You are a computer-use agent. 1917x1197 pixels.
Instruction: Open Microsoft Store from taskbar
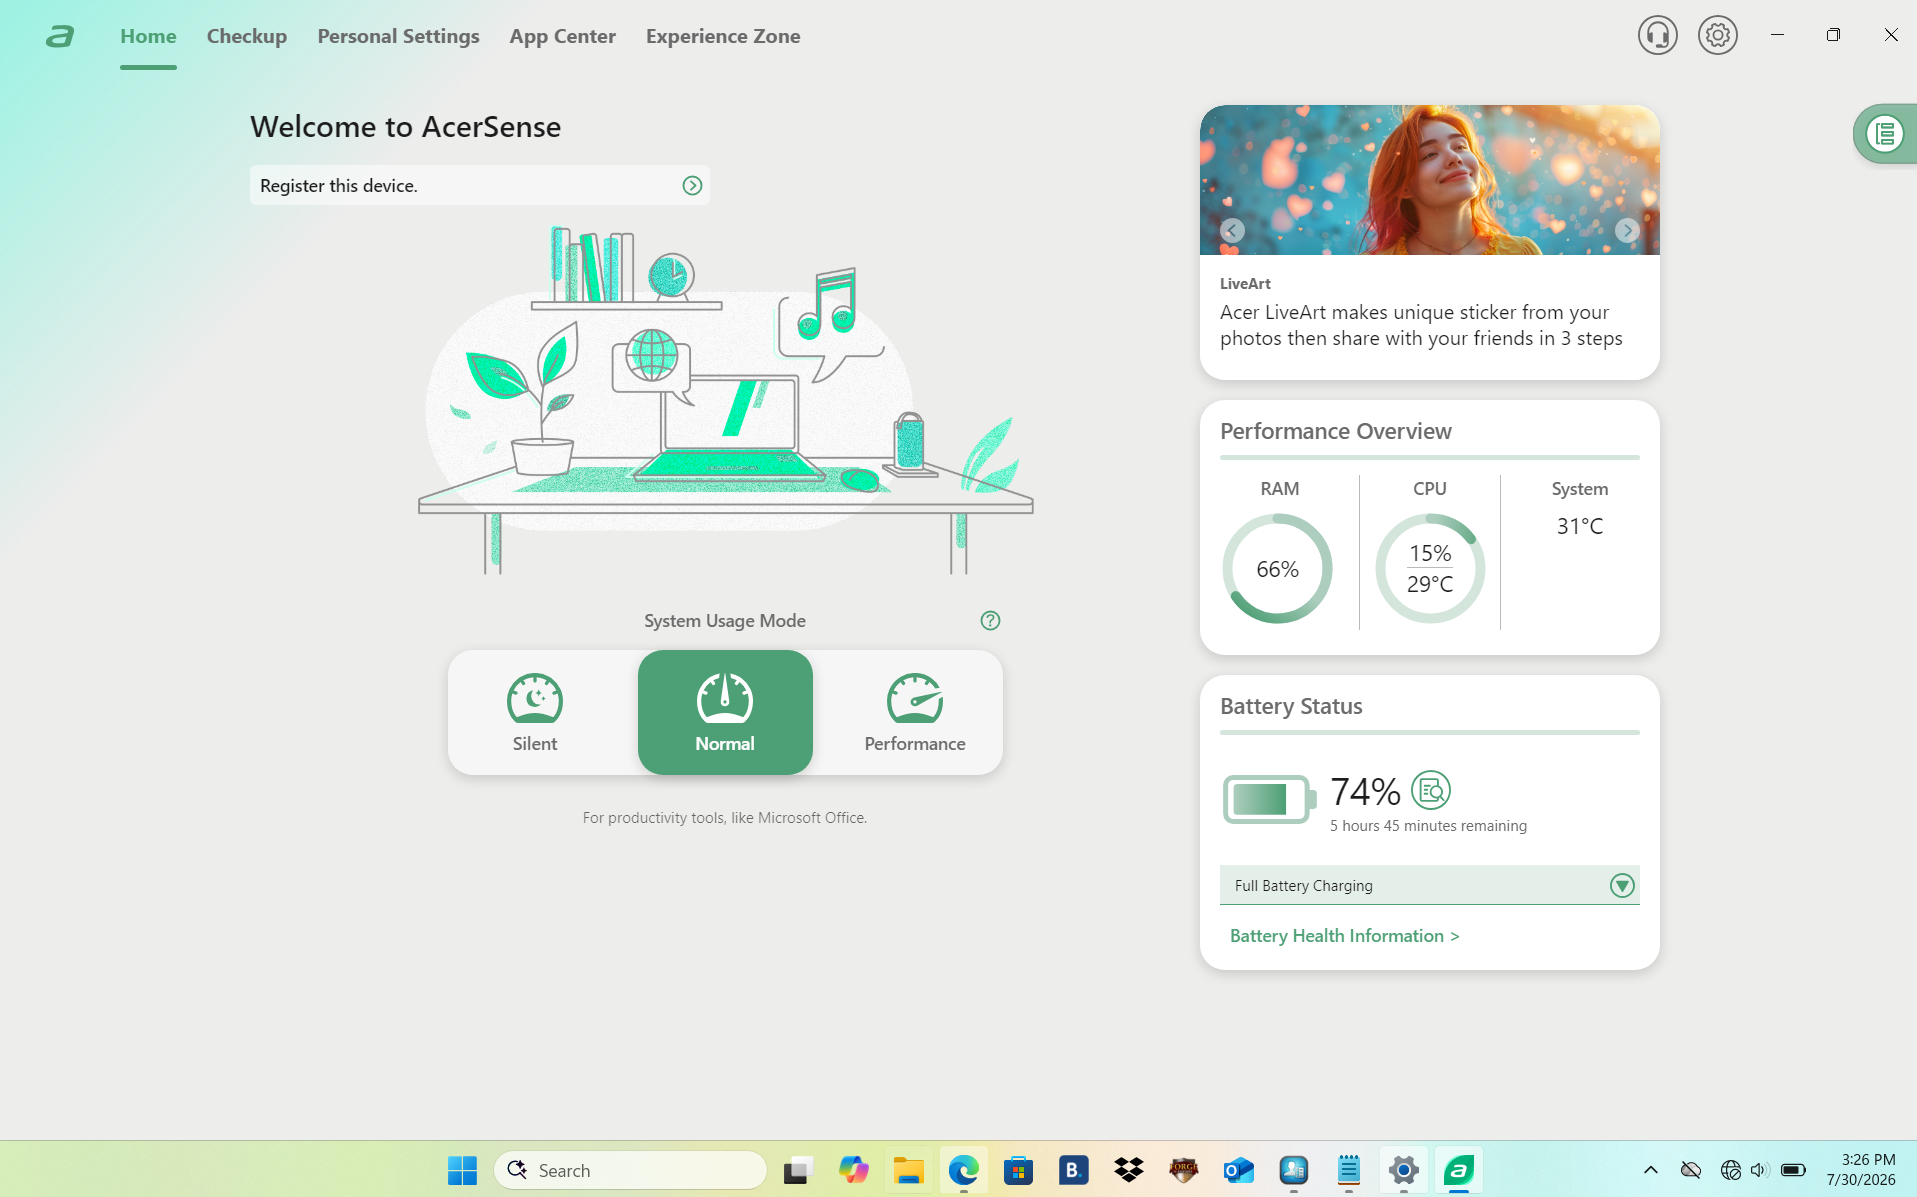(x=1018, y=1169)
